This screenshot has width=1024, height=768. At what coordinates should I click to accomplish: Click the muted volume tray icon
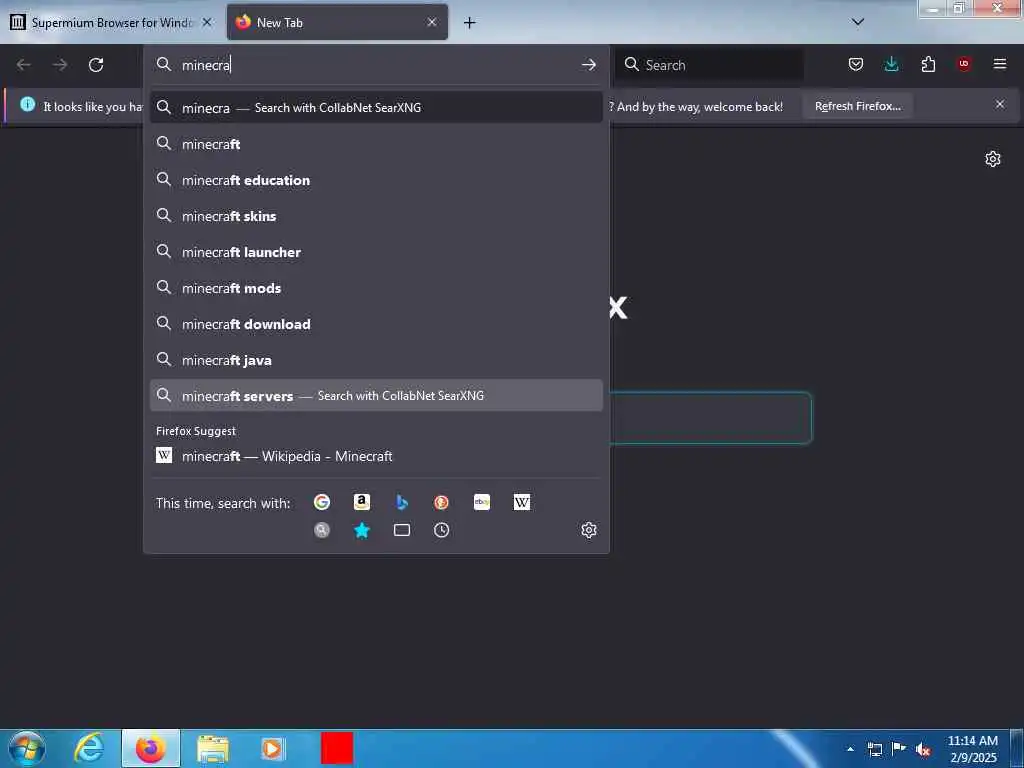pos(923,749)
